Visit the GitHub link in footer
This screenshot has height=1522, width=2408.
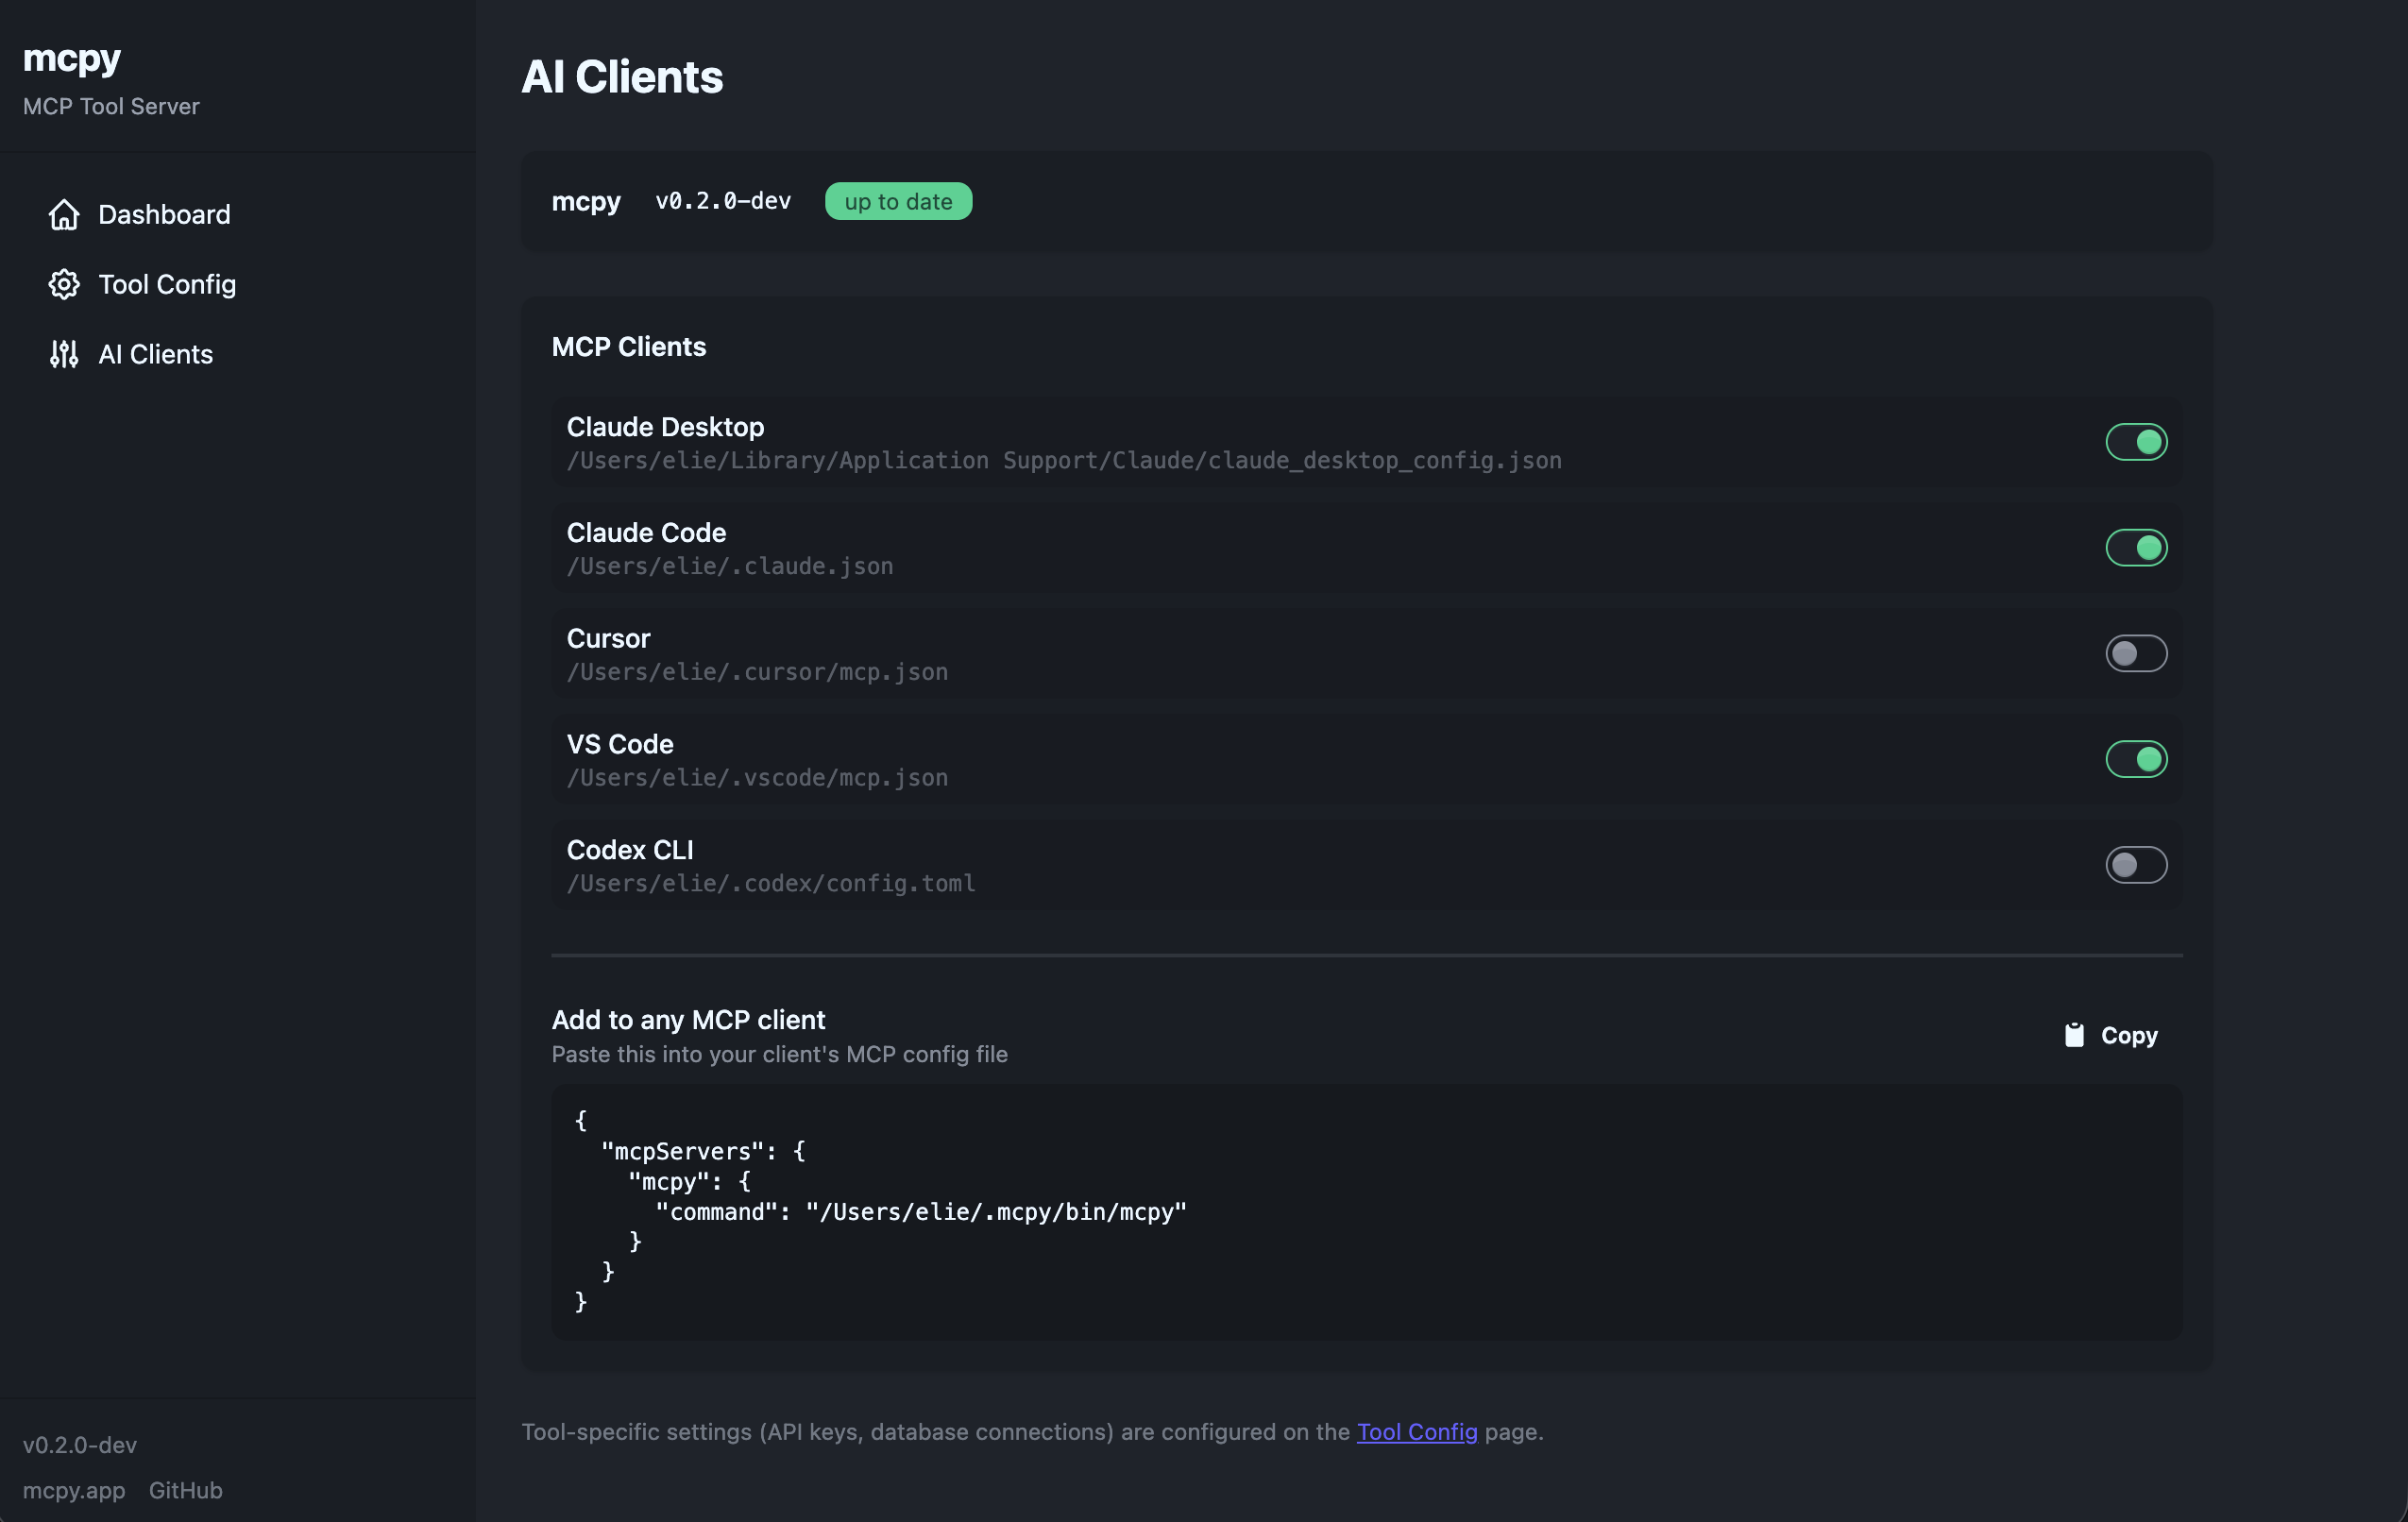[185, 1490]
